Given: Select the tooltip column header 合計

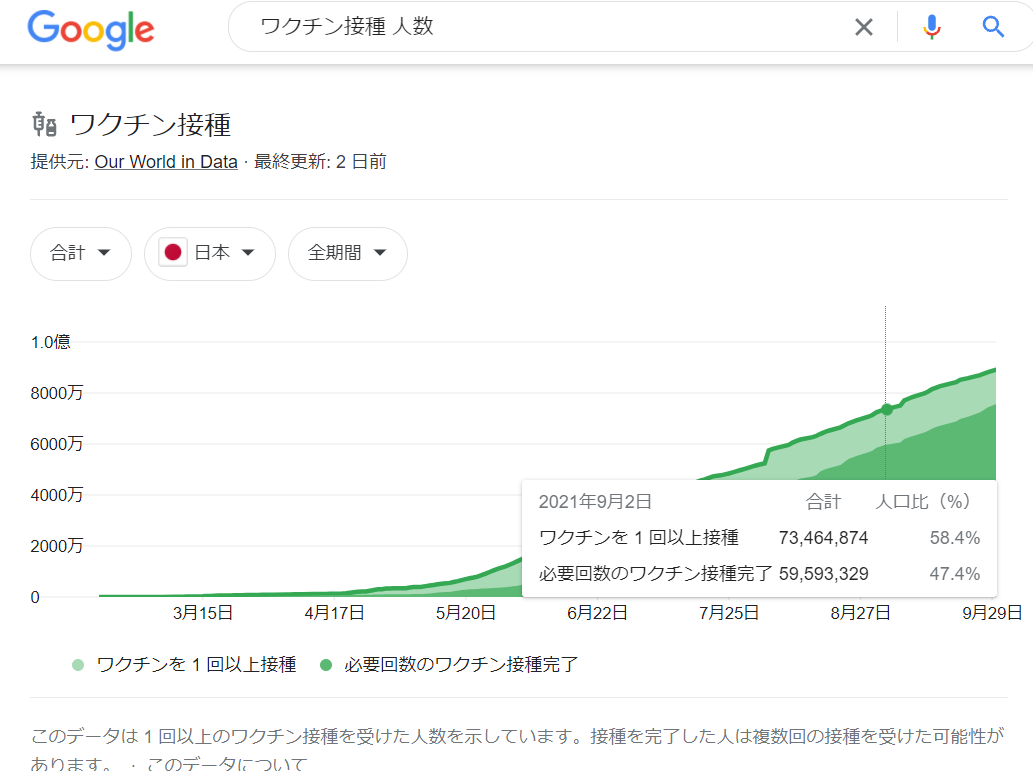Looking at the screenshot, I should [x=824, y=502].
